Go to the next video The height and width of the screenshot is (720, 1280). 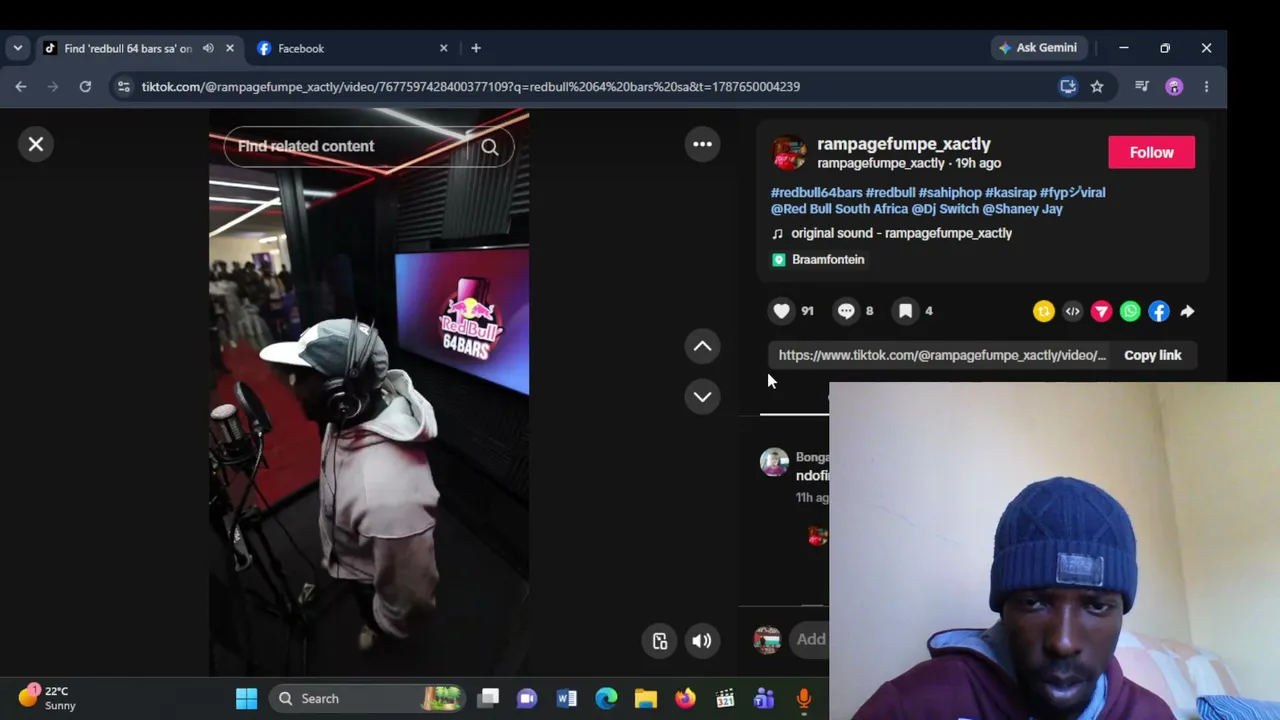[702, 396]
